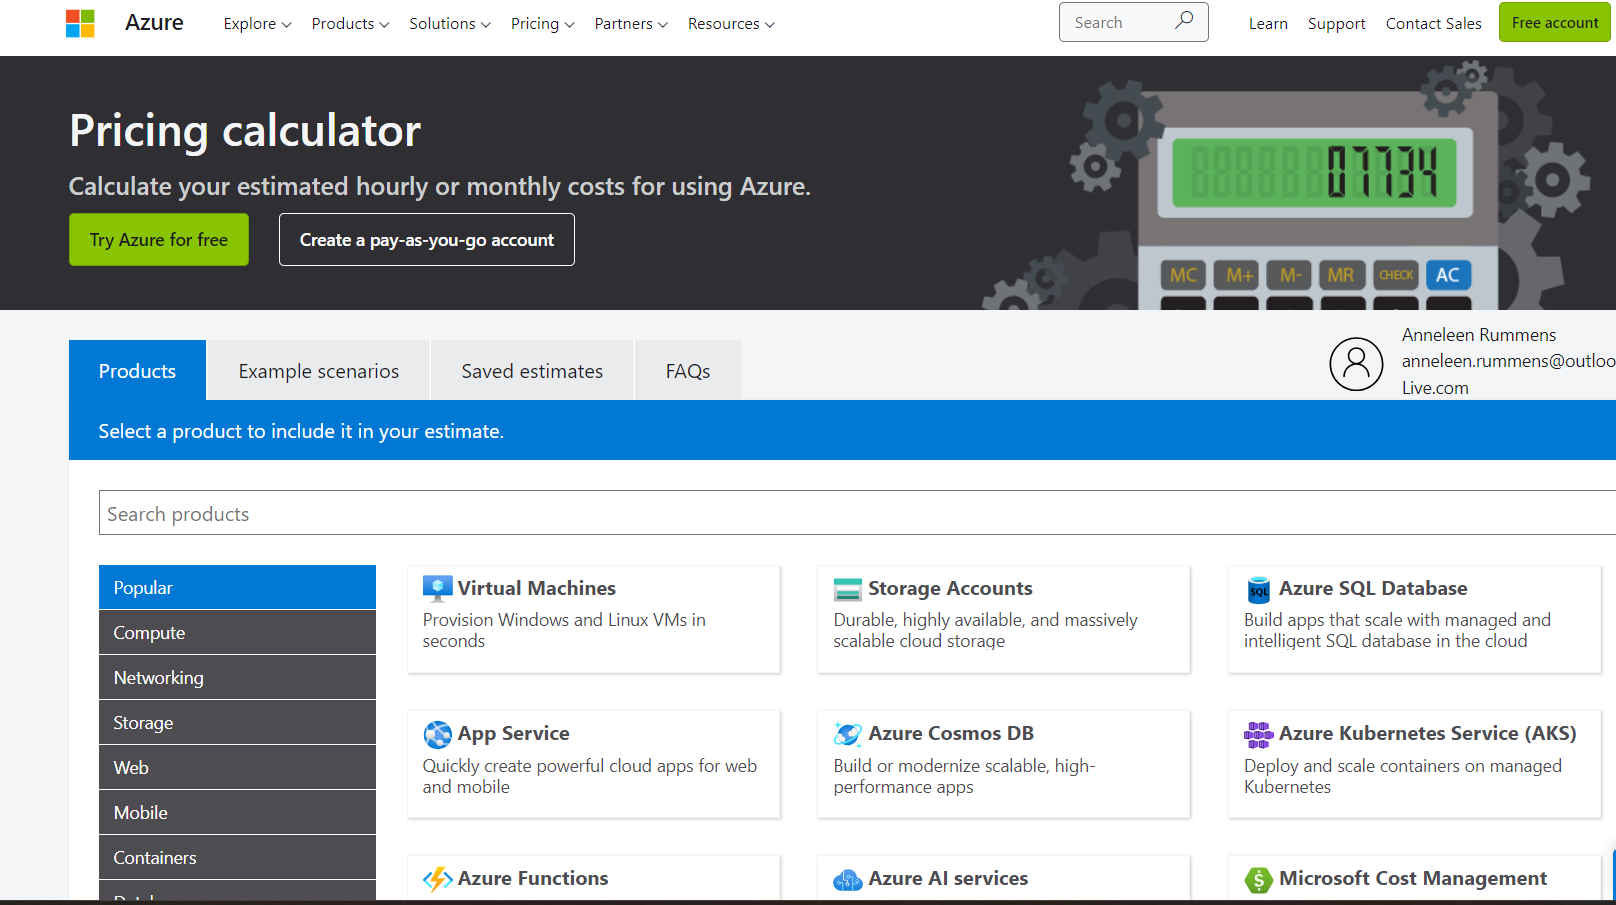This screenshot has width=1616, height=905.
Task: Open the Learn link
Action: (x=1268, y=23)
